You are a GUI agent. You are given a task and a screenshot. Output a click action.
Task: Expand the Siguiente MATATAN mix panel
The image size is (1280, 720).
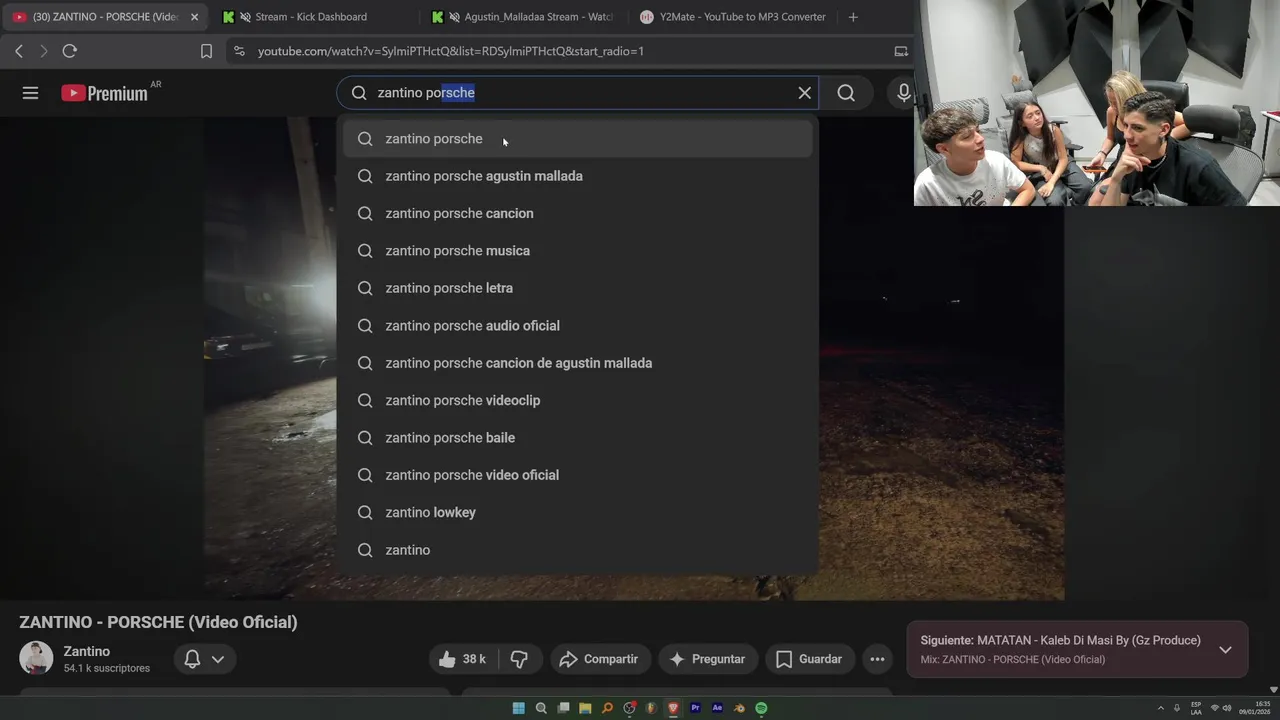coord(1225,649)
